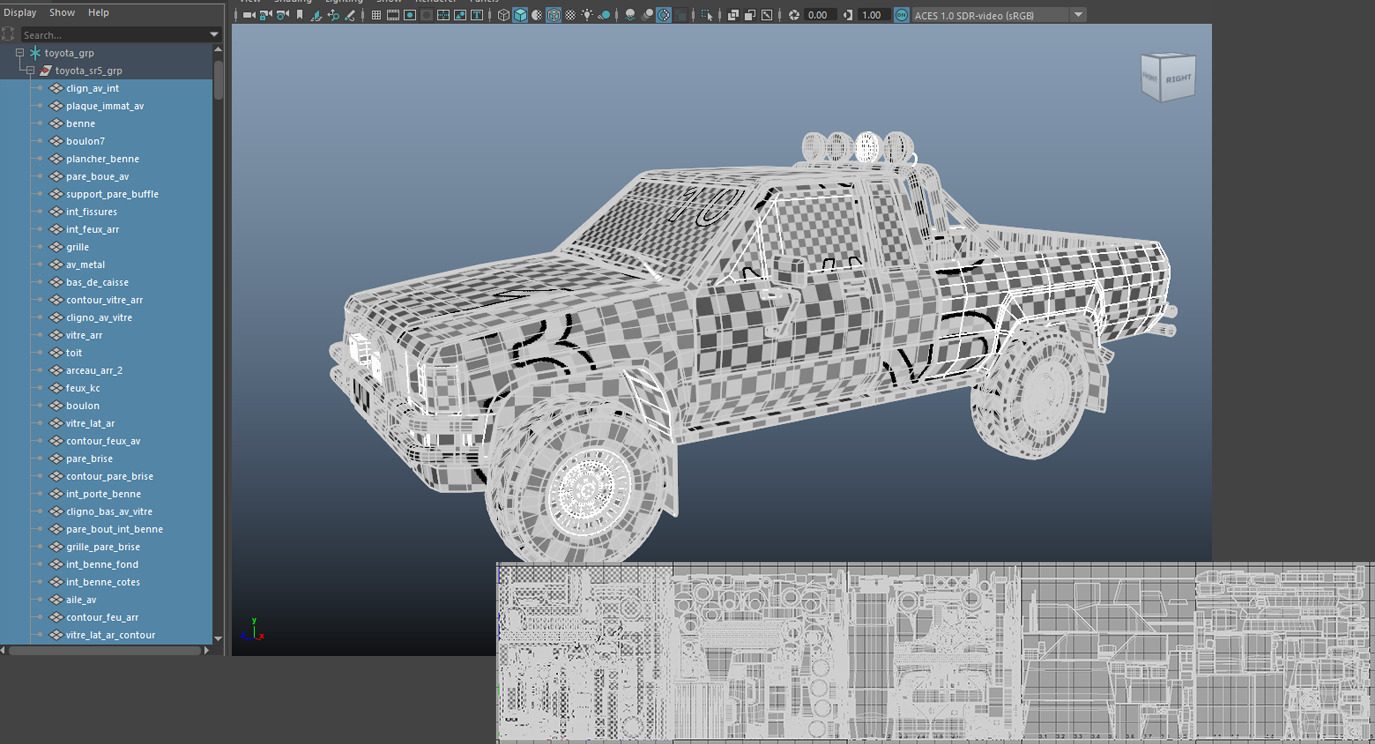Click the Bookmarks icon in panel toolbar

[x=299, y=15]
